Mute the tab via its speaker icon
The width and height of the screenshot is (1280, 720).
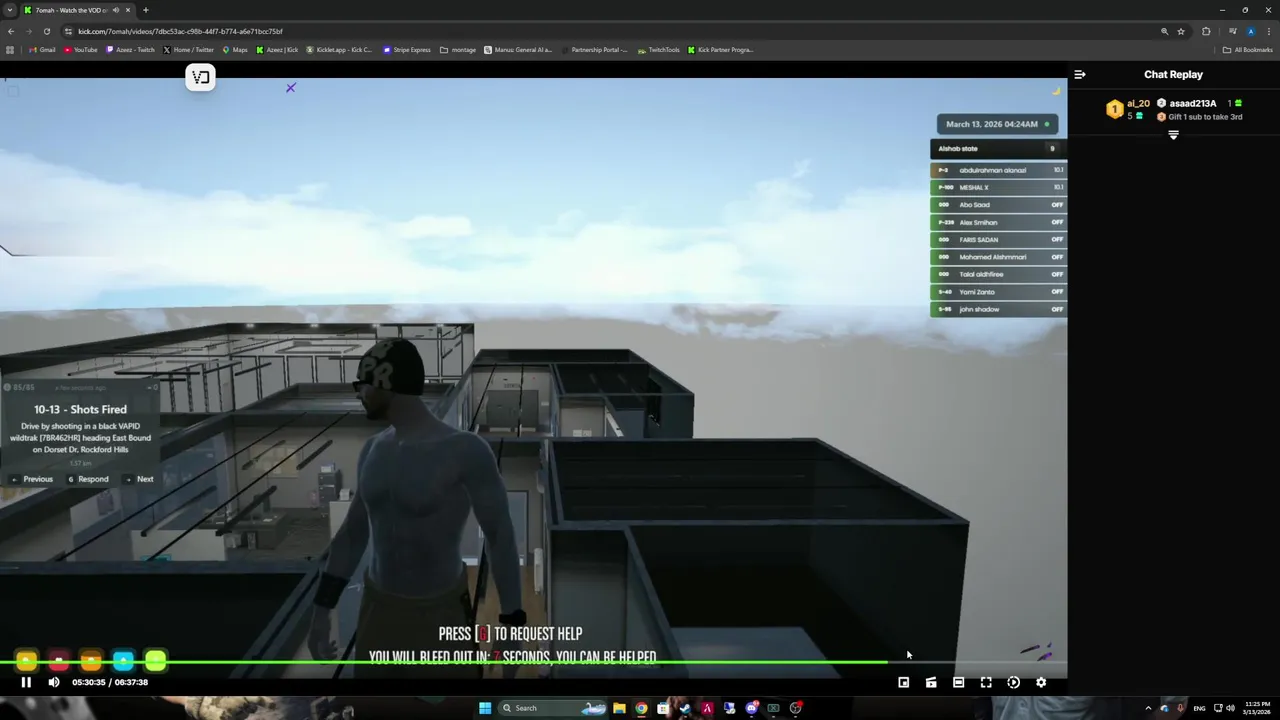pos(116,10)
